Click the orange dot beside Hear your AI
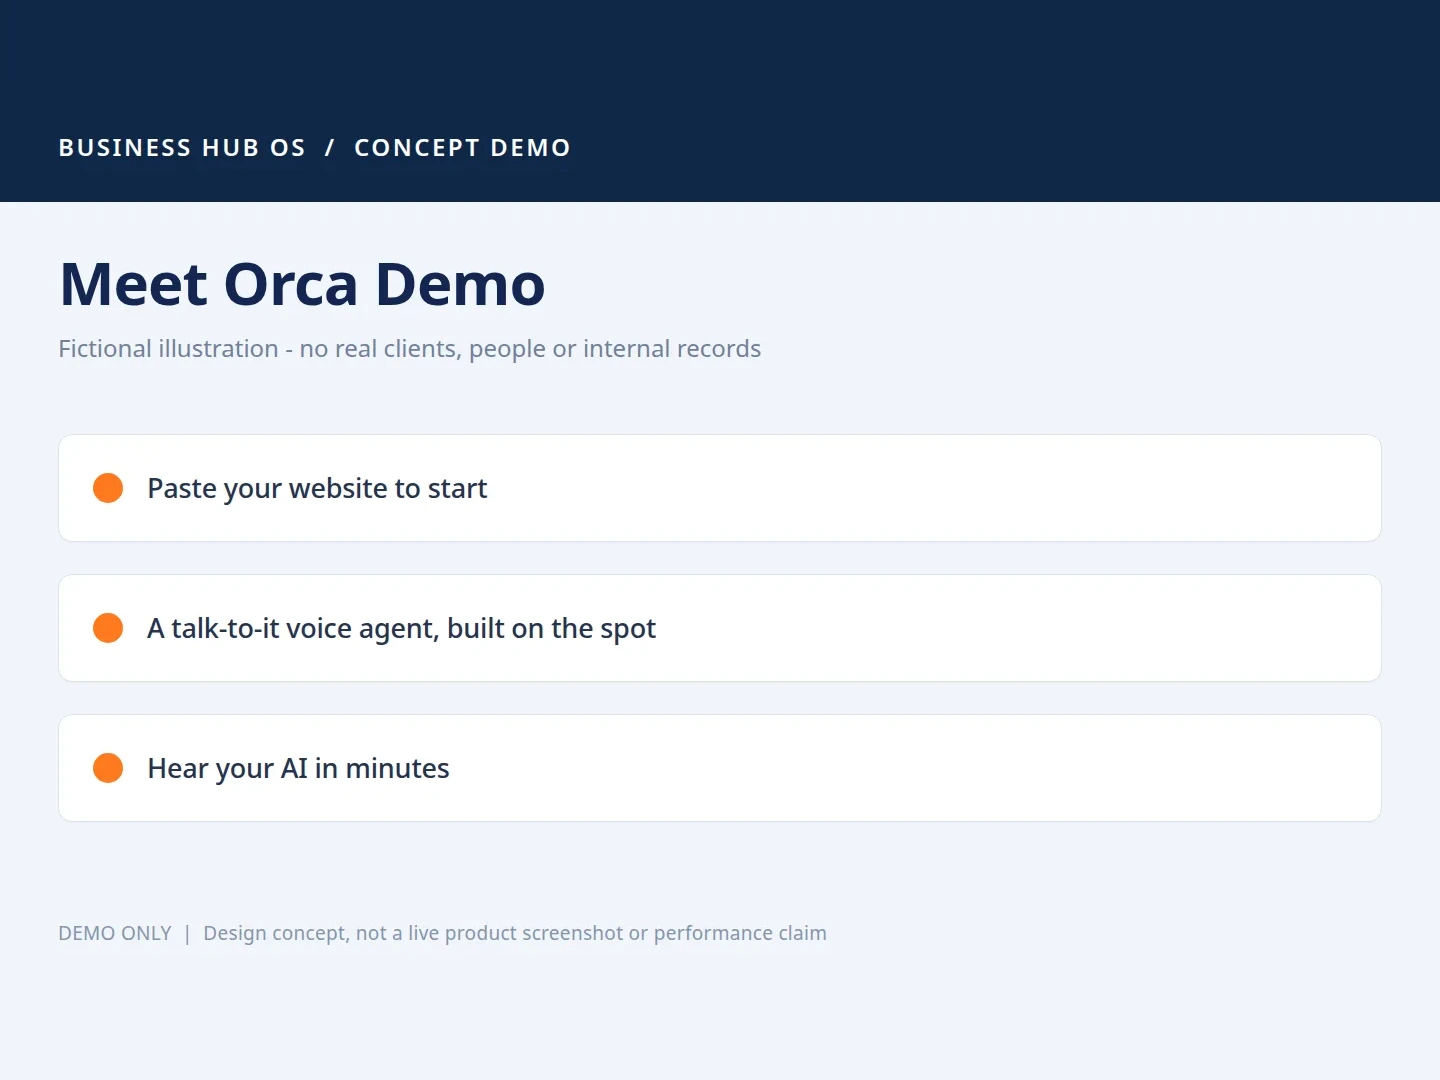The height and width of the screenshot is (1080, 1440). (x=108, y=768)
